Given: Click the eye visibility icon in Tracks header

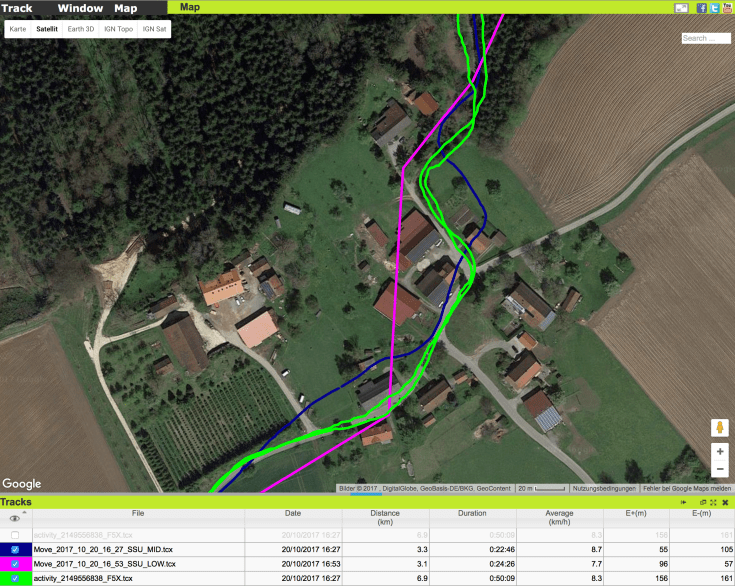Looking at the screenshot, I should tap(15, 518).
